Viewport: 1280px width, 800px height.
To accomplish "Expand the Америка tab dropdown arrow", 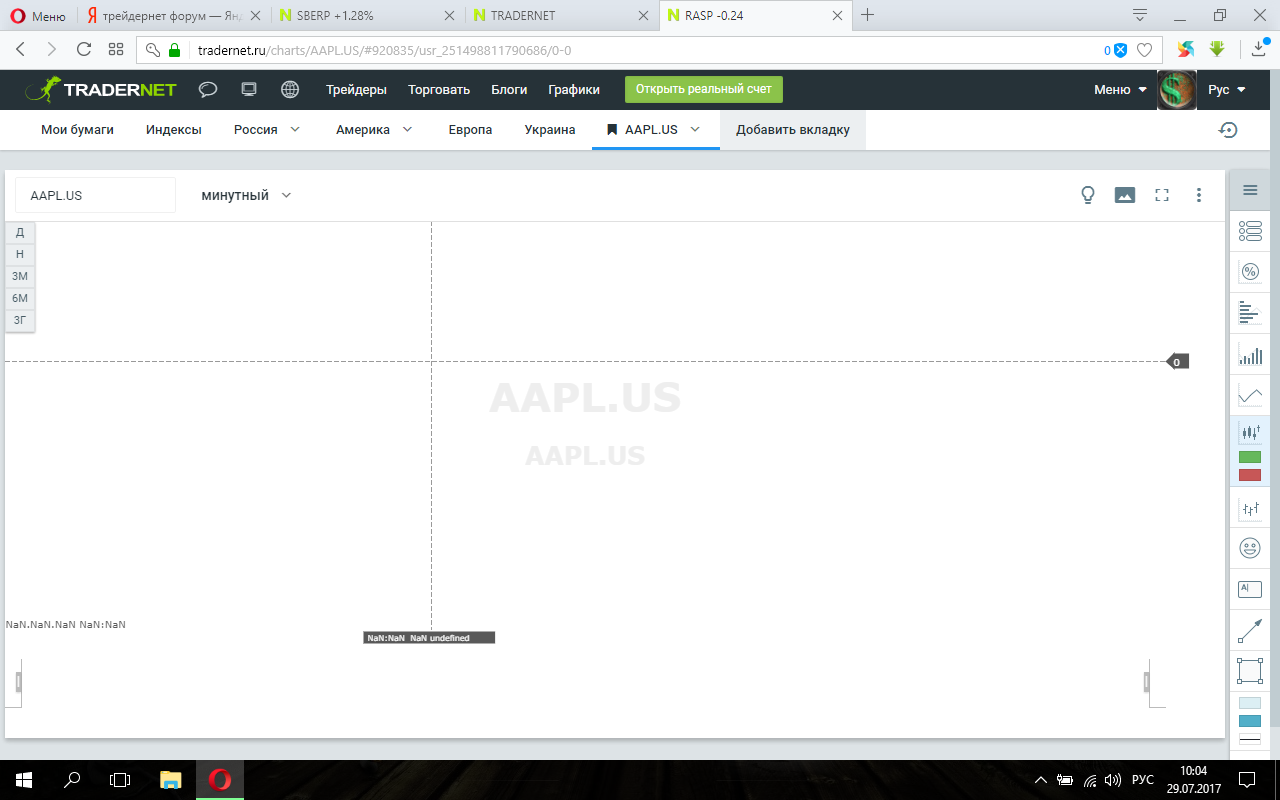I will [x=408, y=129].
